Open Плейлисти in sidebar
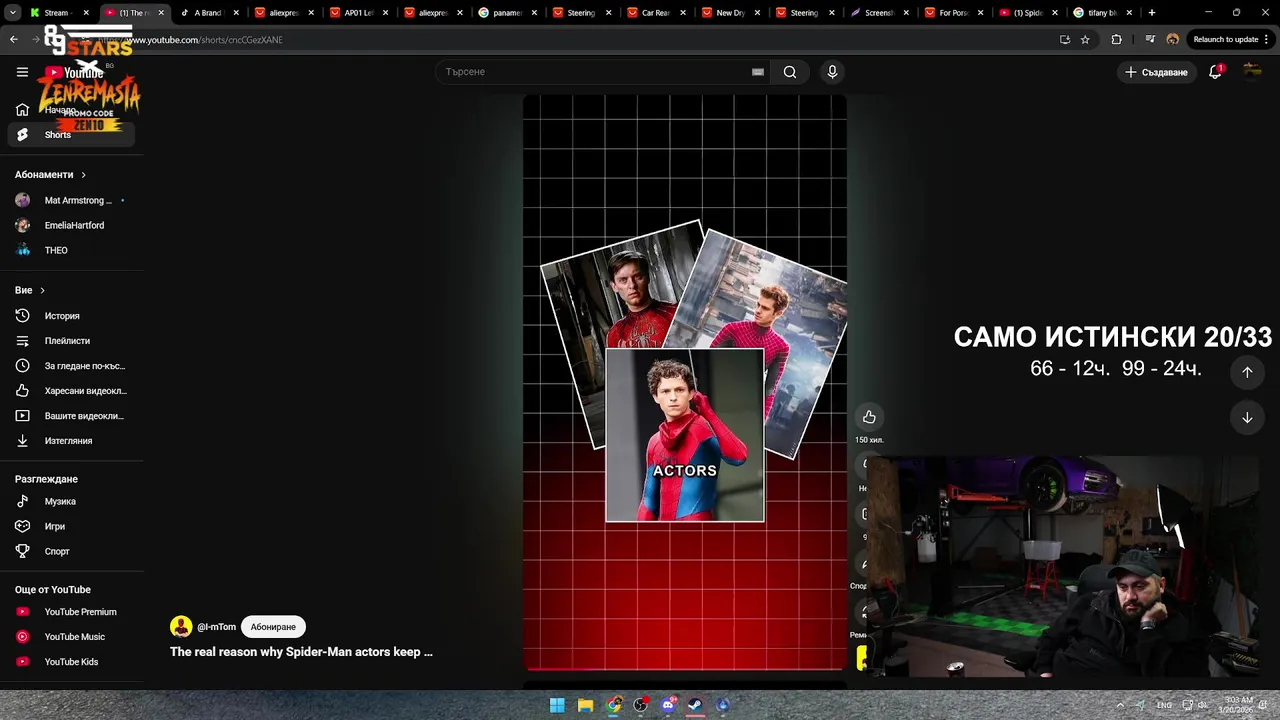This screenshot has height=720, width=1280. point(71,341)
